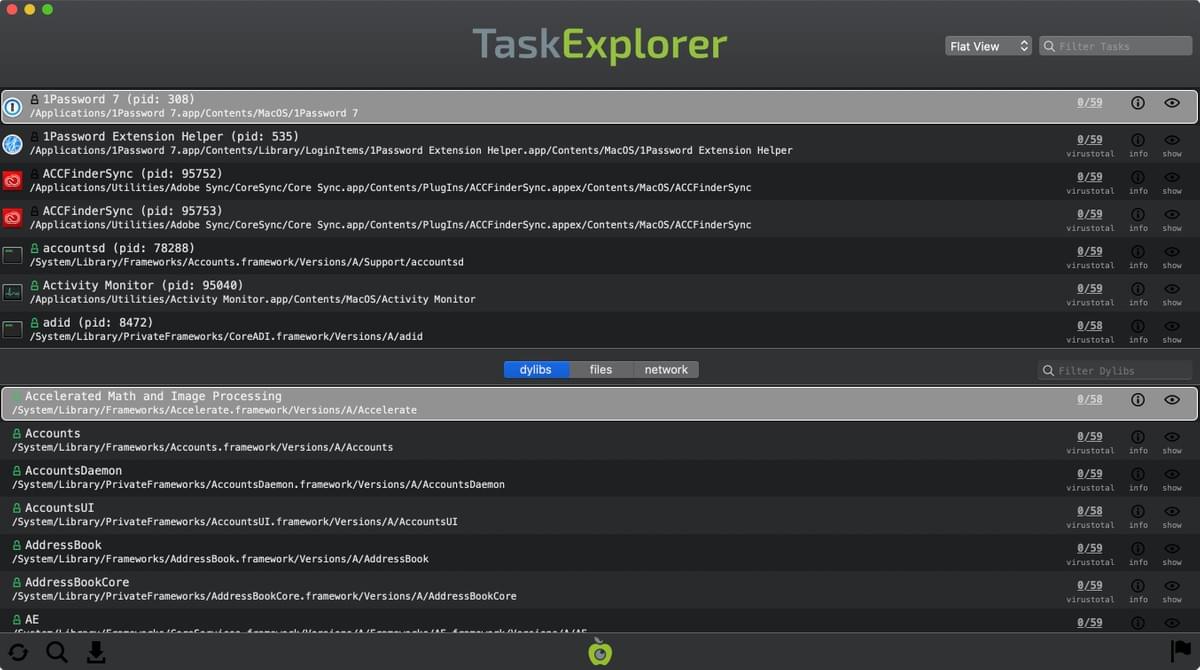Open the search magnifier in bottom bar
This screenshot has height=670, width=1200.
tap(57, 653)
